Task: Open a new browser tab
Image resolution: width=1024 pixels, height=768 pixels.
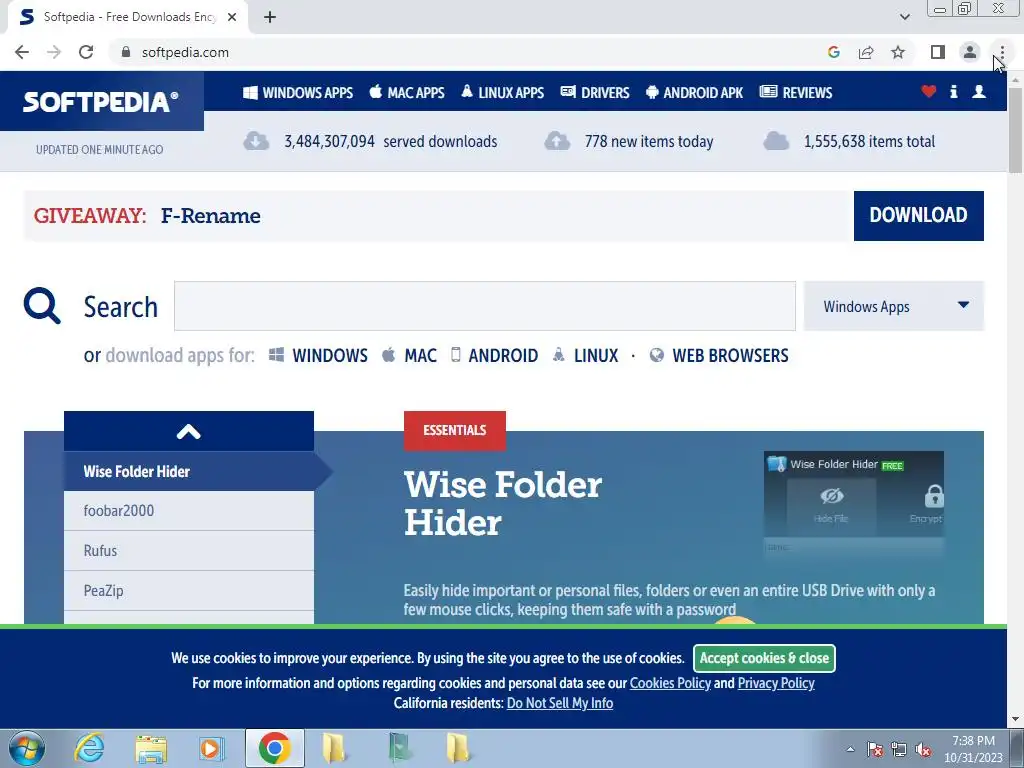Action: coord(270,17)
